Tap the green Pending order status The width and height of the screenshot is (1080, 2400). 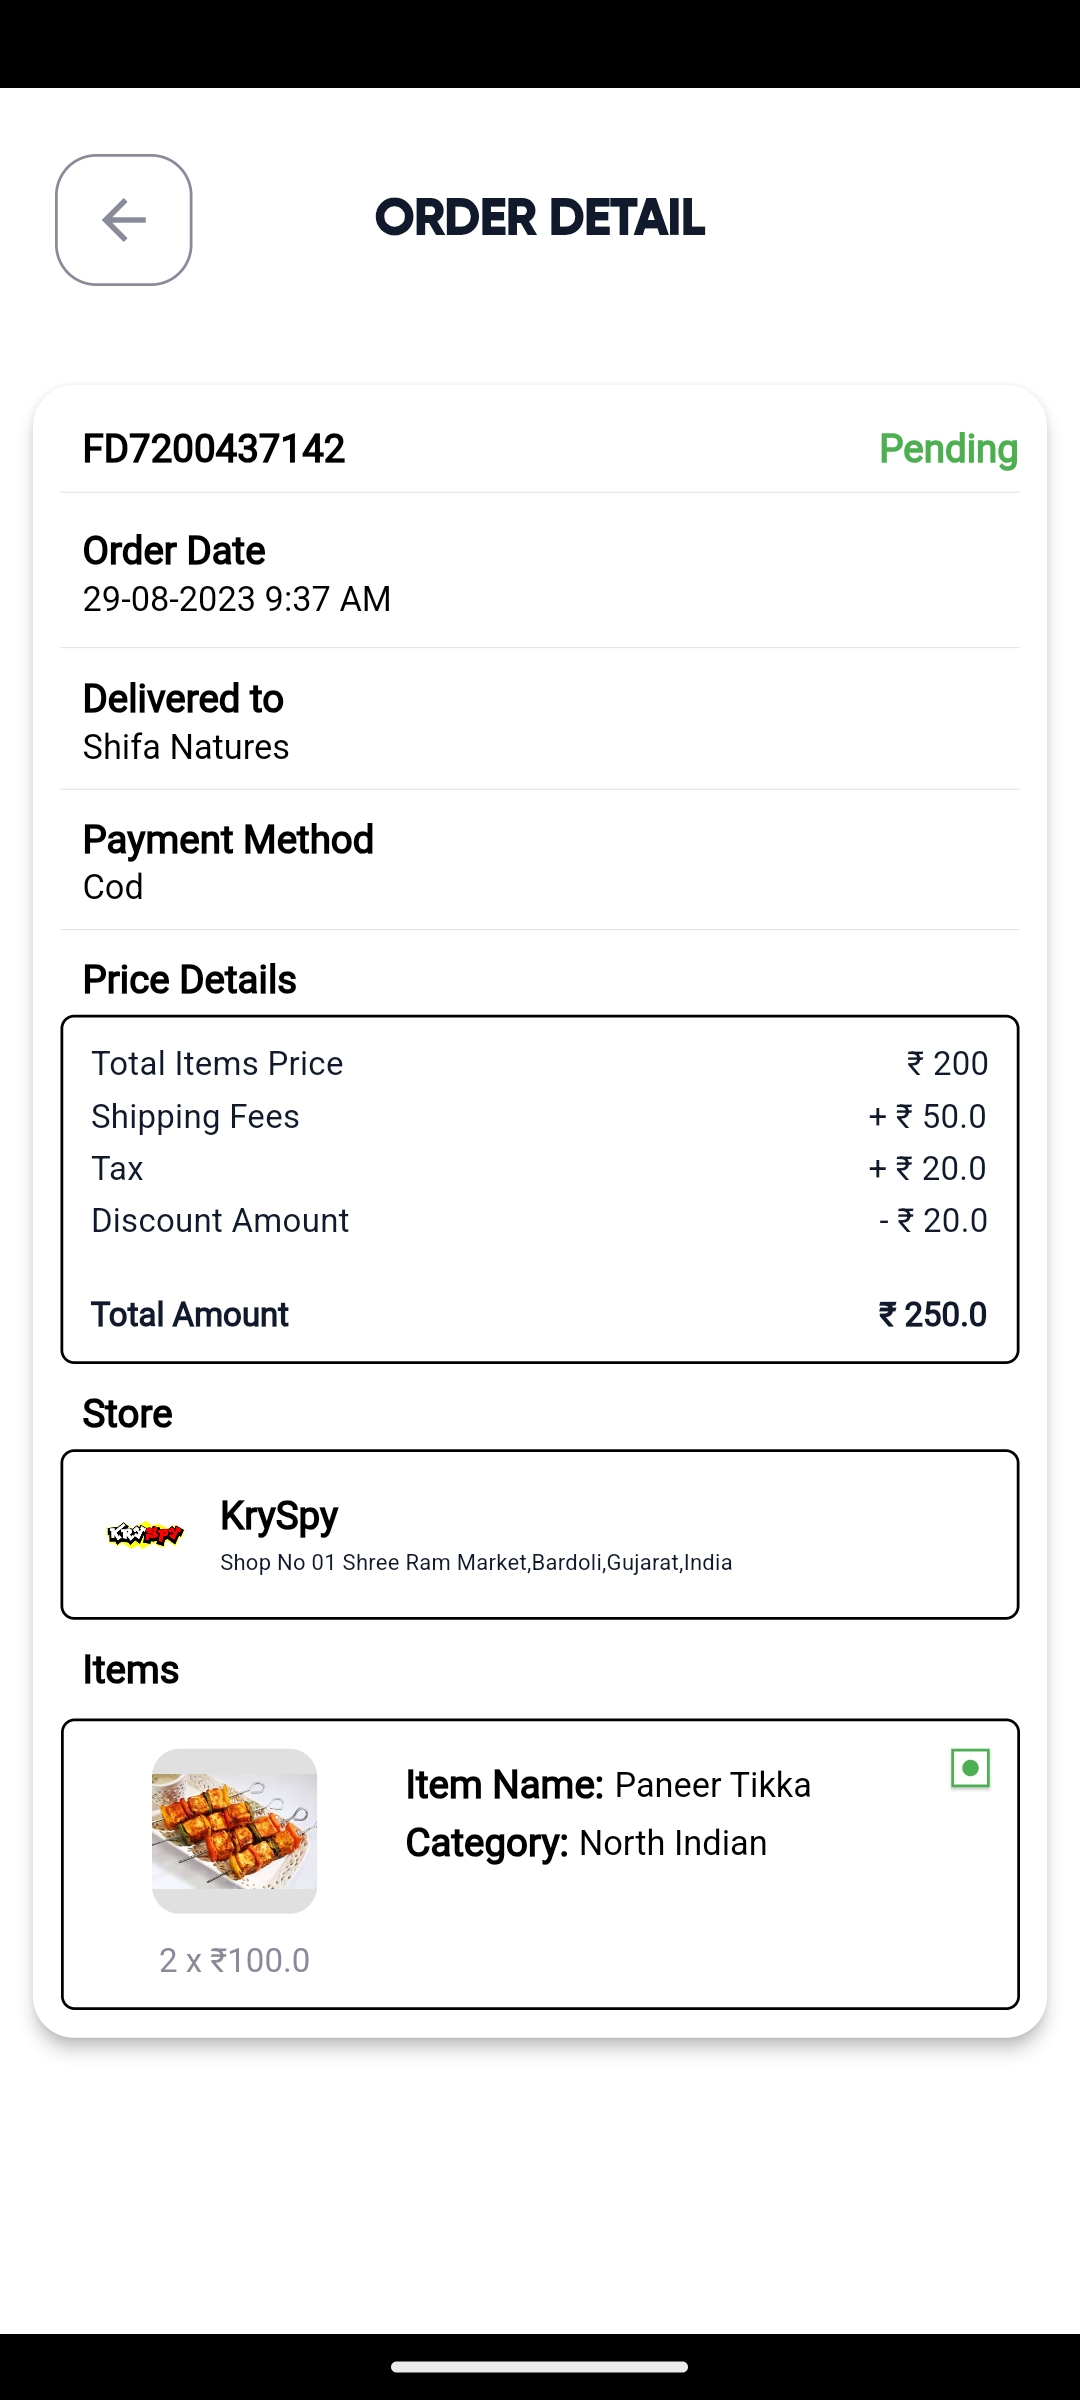click(948, 449)
